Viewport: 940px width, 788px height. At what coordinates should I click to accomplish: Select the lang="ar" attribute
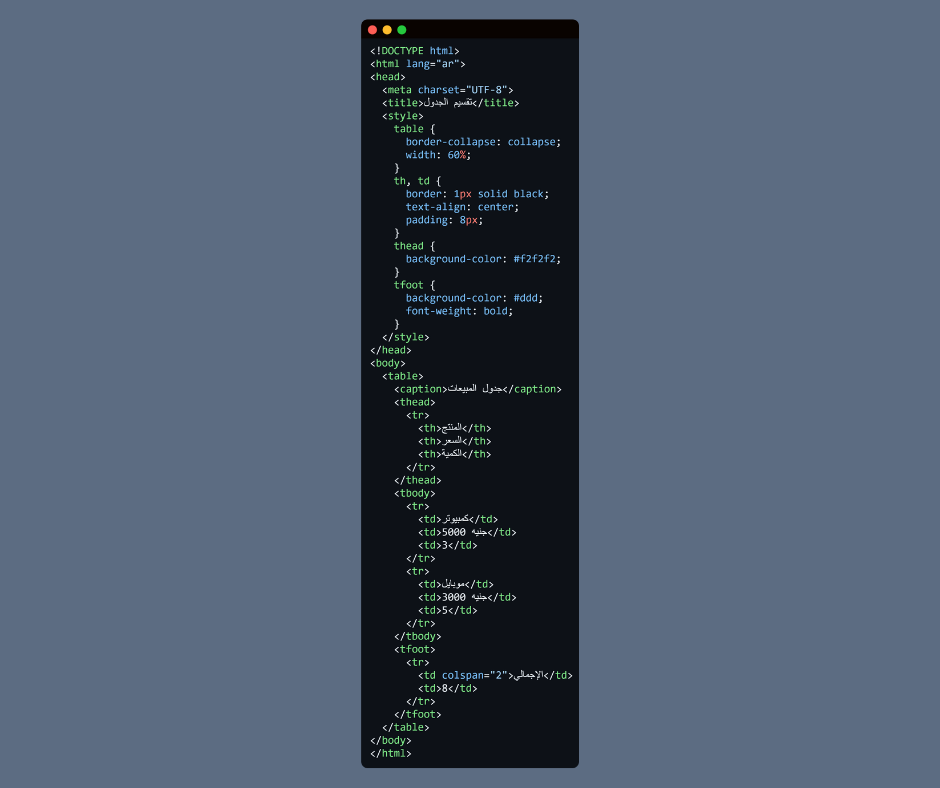point(435,64)
